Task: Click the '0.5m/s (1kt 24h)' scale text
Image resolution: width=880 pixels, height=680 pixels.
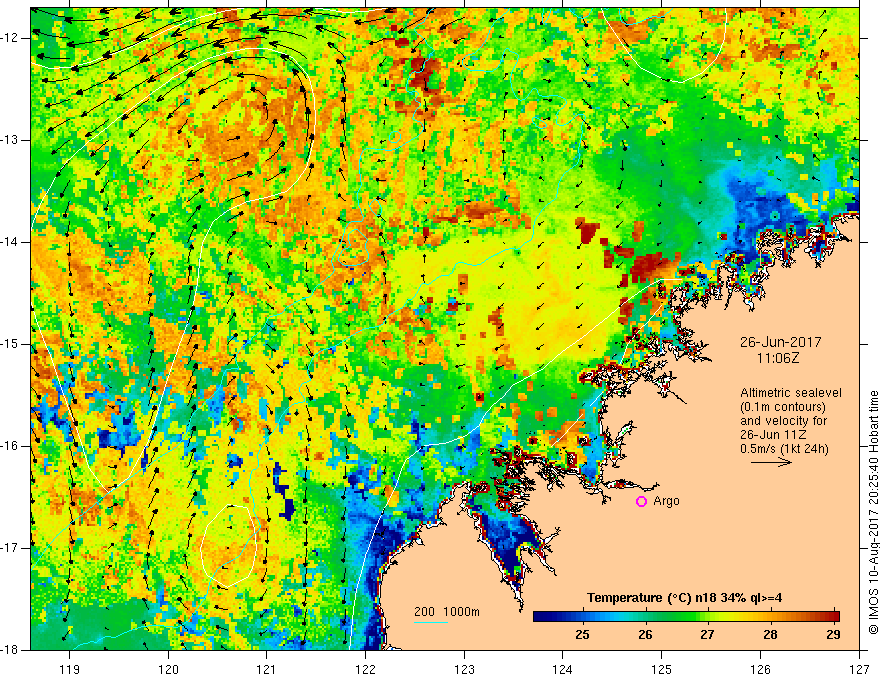Action: [784, 449]
